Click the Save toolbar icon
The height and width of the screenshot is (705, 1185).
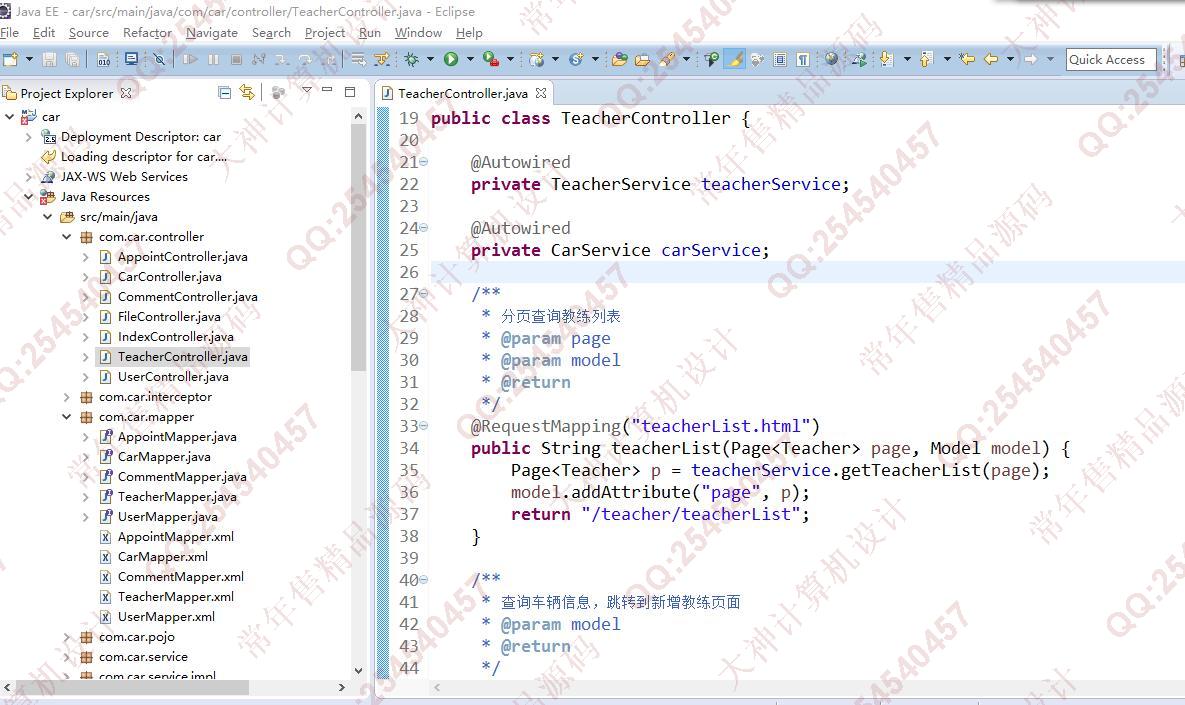tap(49, 59)
